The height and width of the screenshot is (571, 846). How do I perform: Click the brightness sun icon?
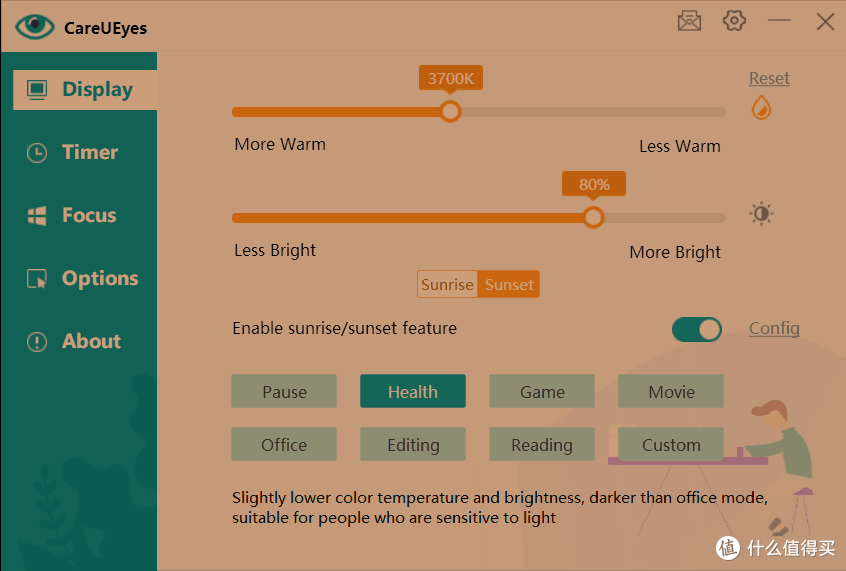(761, 214)
